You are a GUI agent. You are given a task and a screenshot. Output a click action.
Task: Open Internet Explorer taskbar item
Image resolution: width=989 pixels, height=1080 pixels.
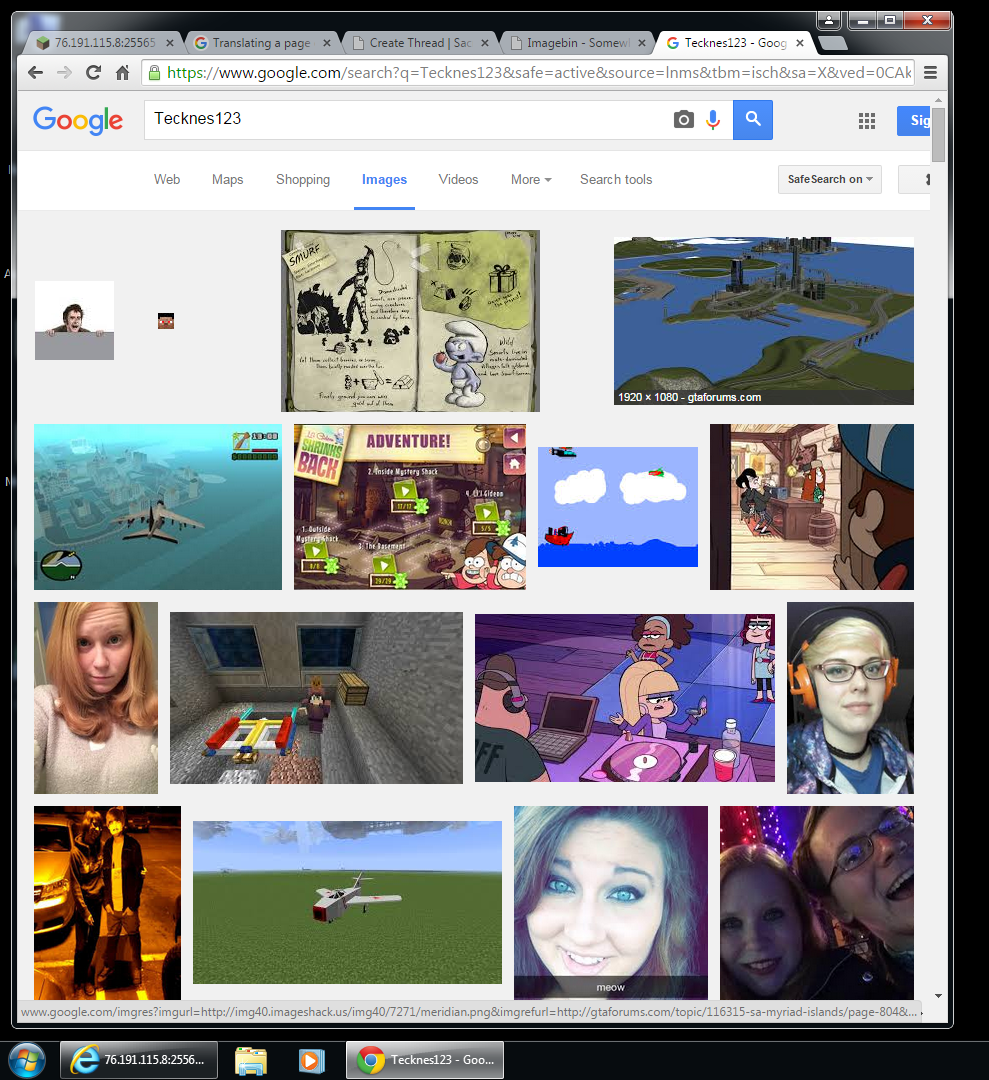[138, 1059]
